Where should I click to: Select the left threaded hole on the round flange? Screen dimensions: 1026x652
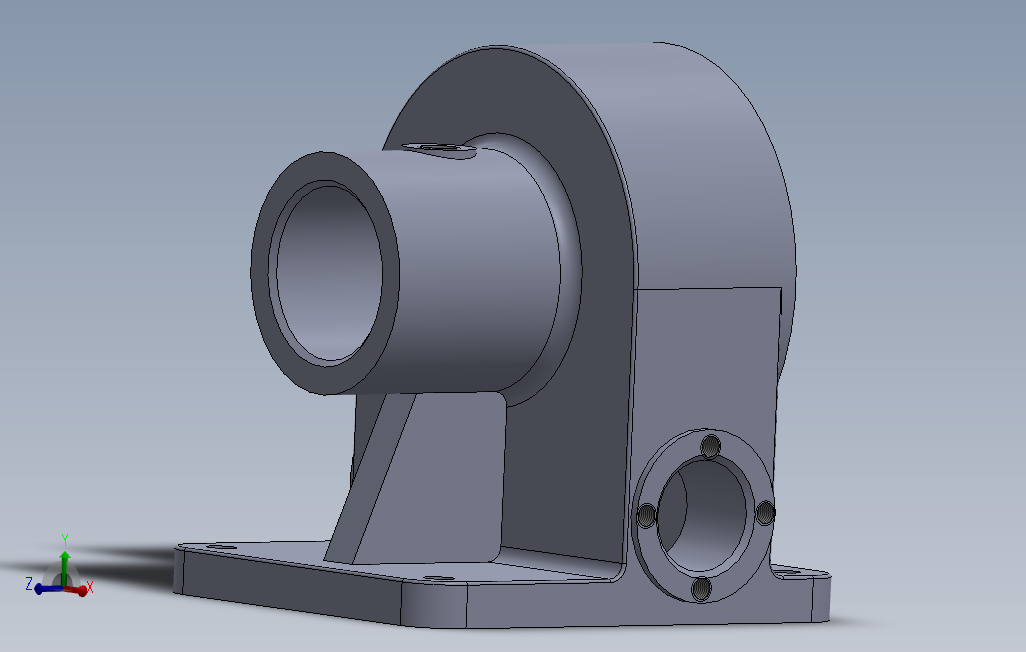point(646,516)
